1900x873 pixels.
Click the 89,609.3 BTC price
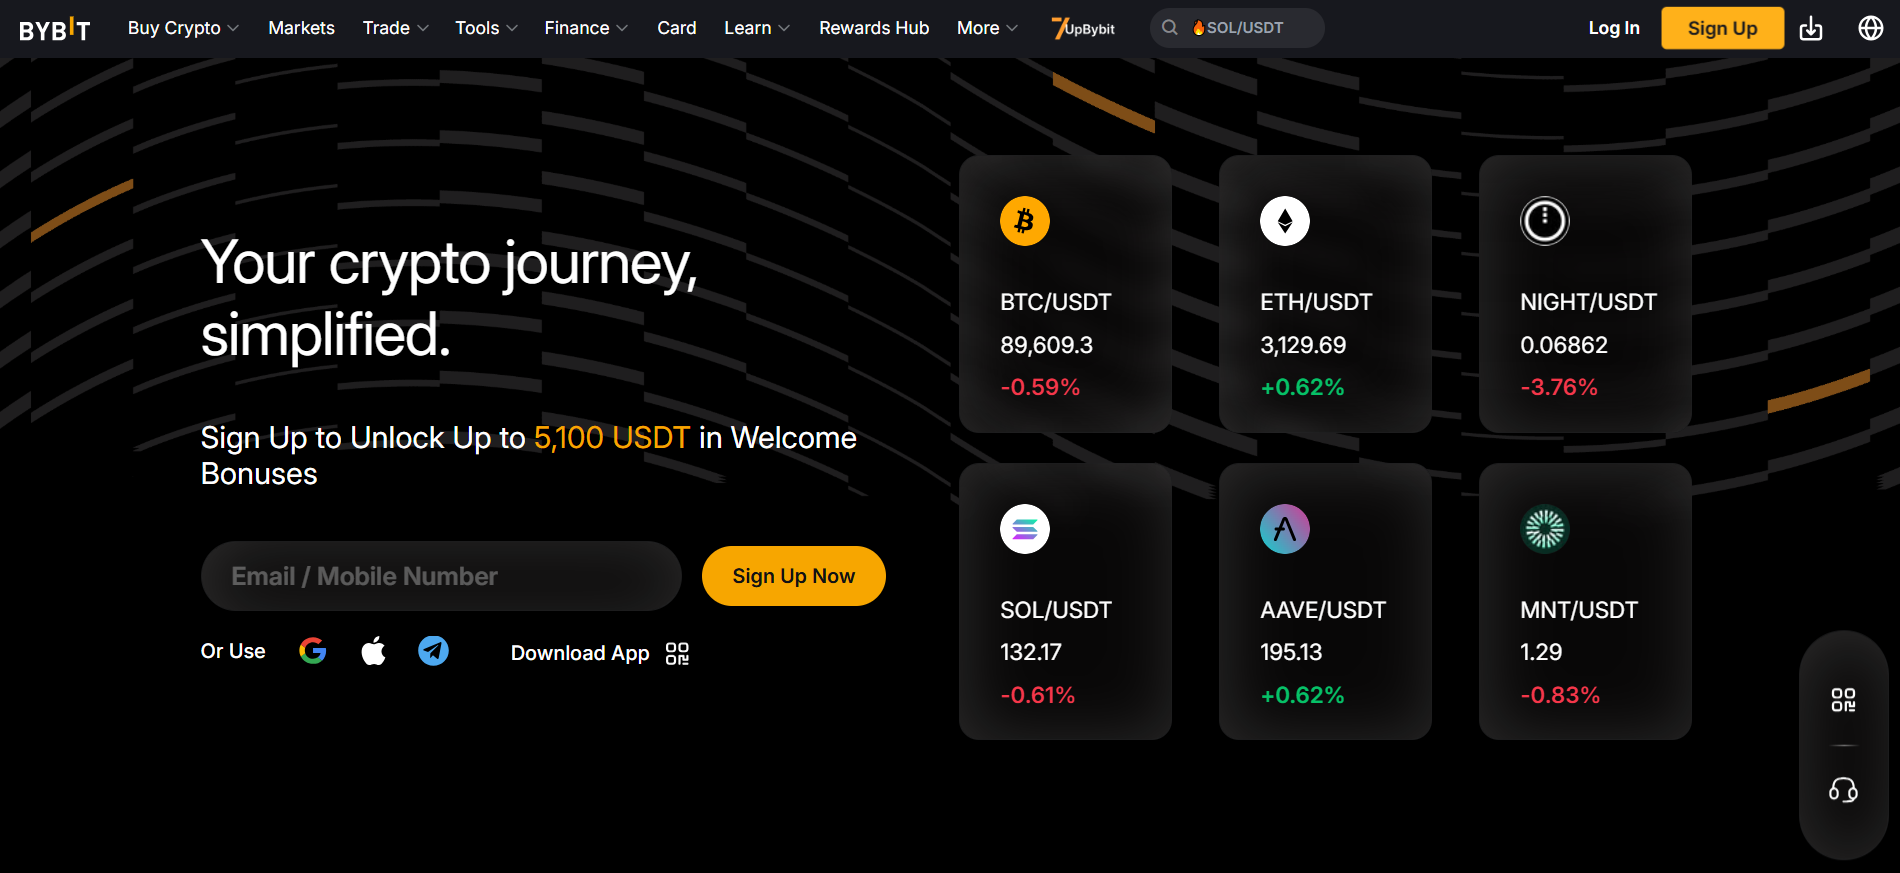coord(1047,345)
